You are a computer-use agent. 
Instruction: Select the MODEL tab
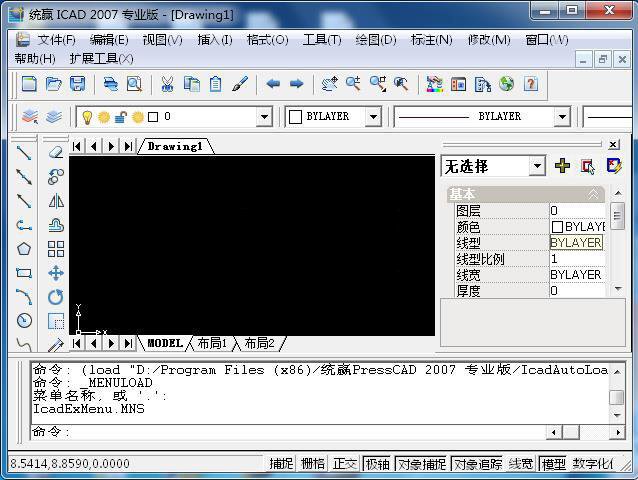click(164, 343)
